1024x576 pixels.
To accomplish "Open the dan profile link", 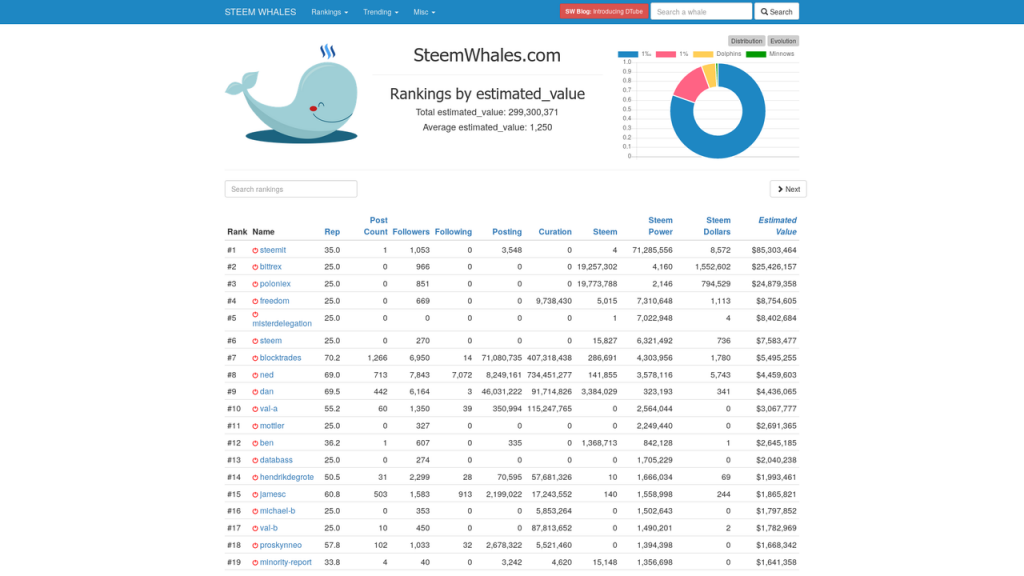I will 266,392.
